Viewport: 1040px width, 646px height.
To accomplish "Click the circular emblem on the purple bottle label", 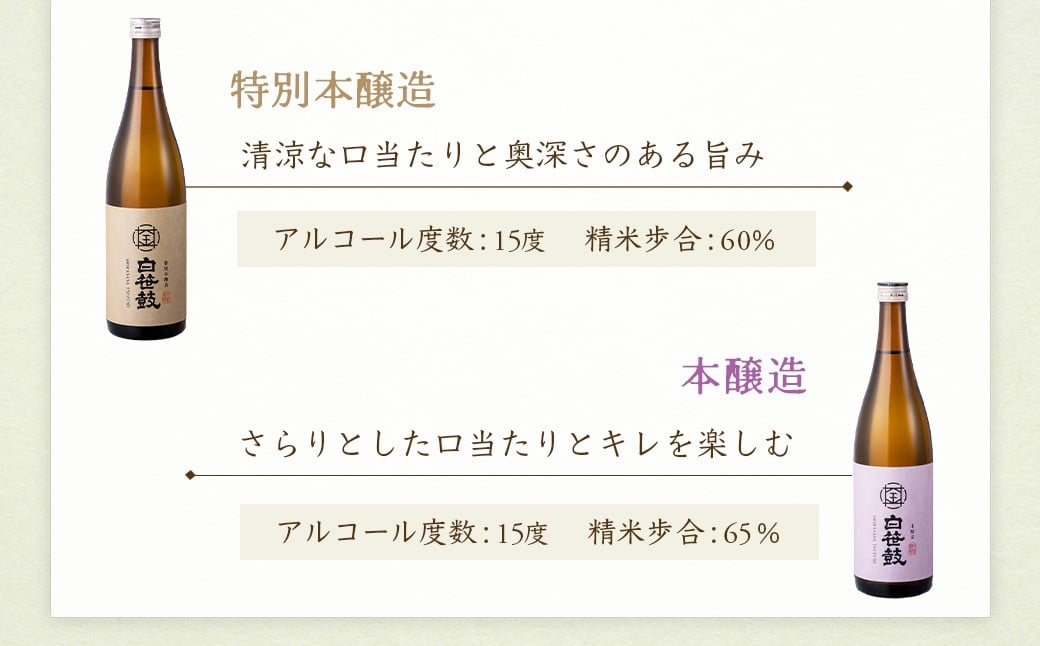I will click(x=893, y=495).
